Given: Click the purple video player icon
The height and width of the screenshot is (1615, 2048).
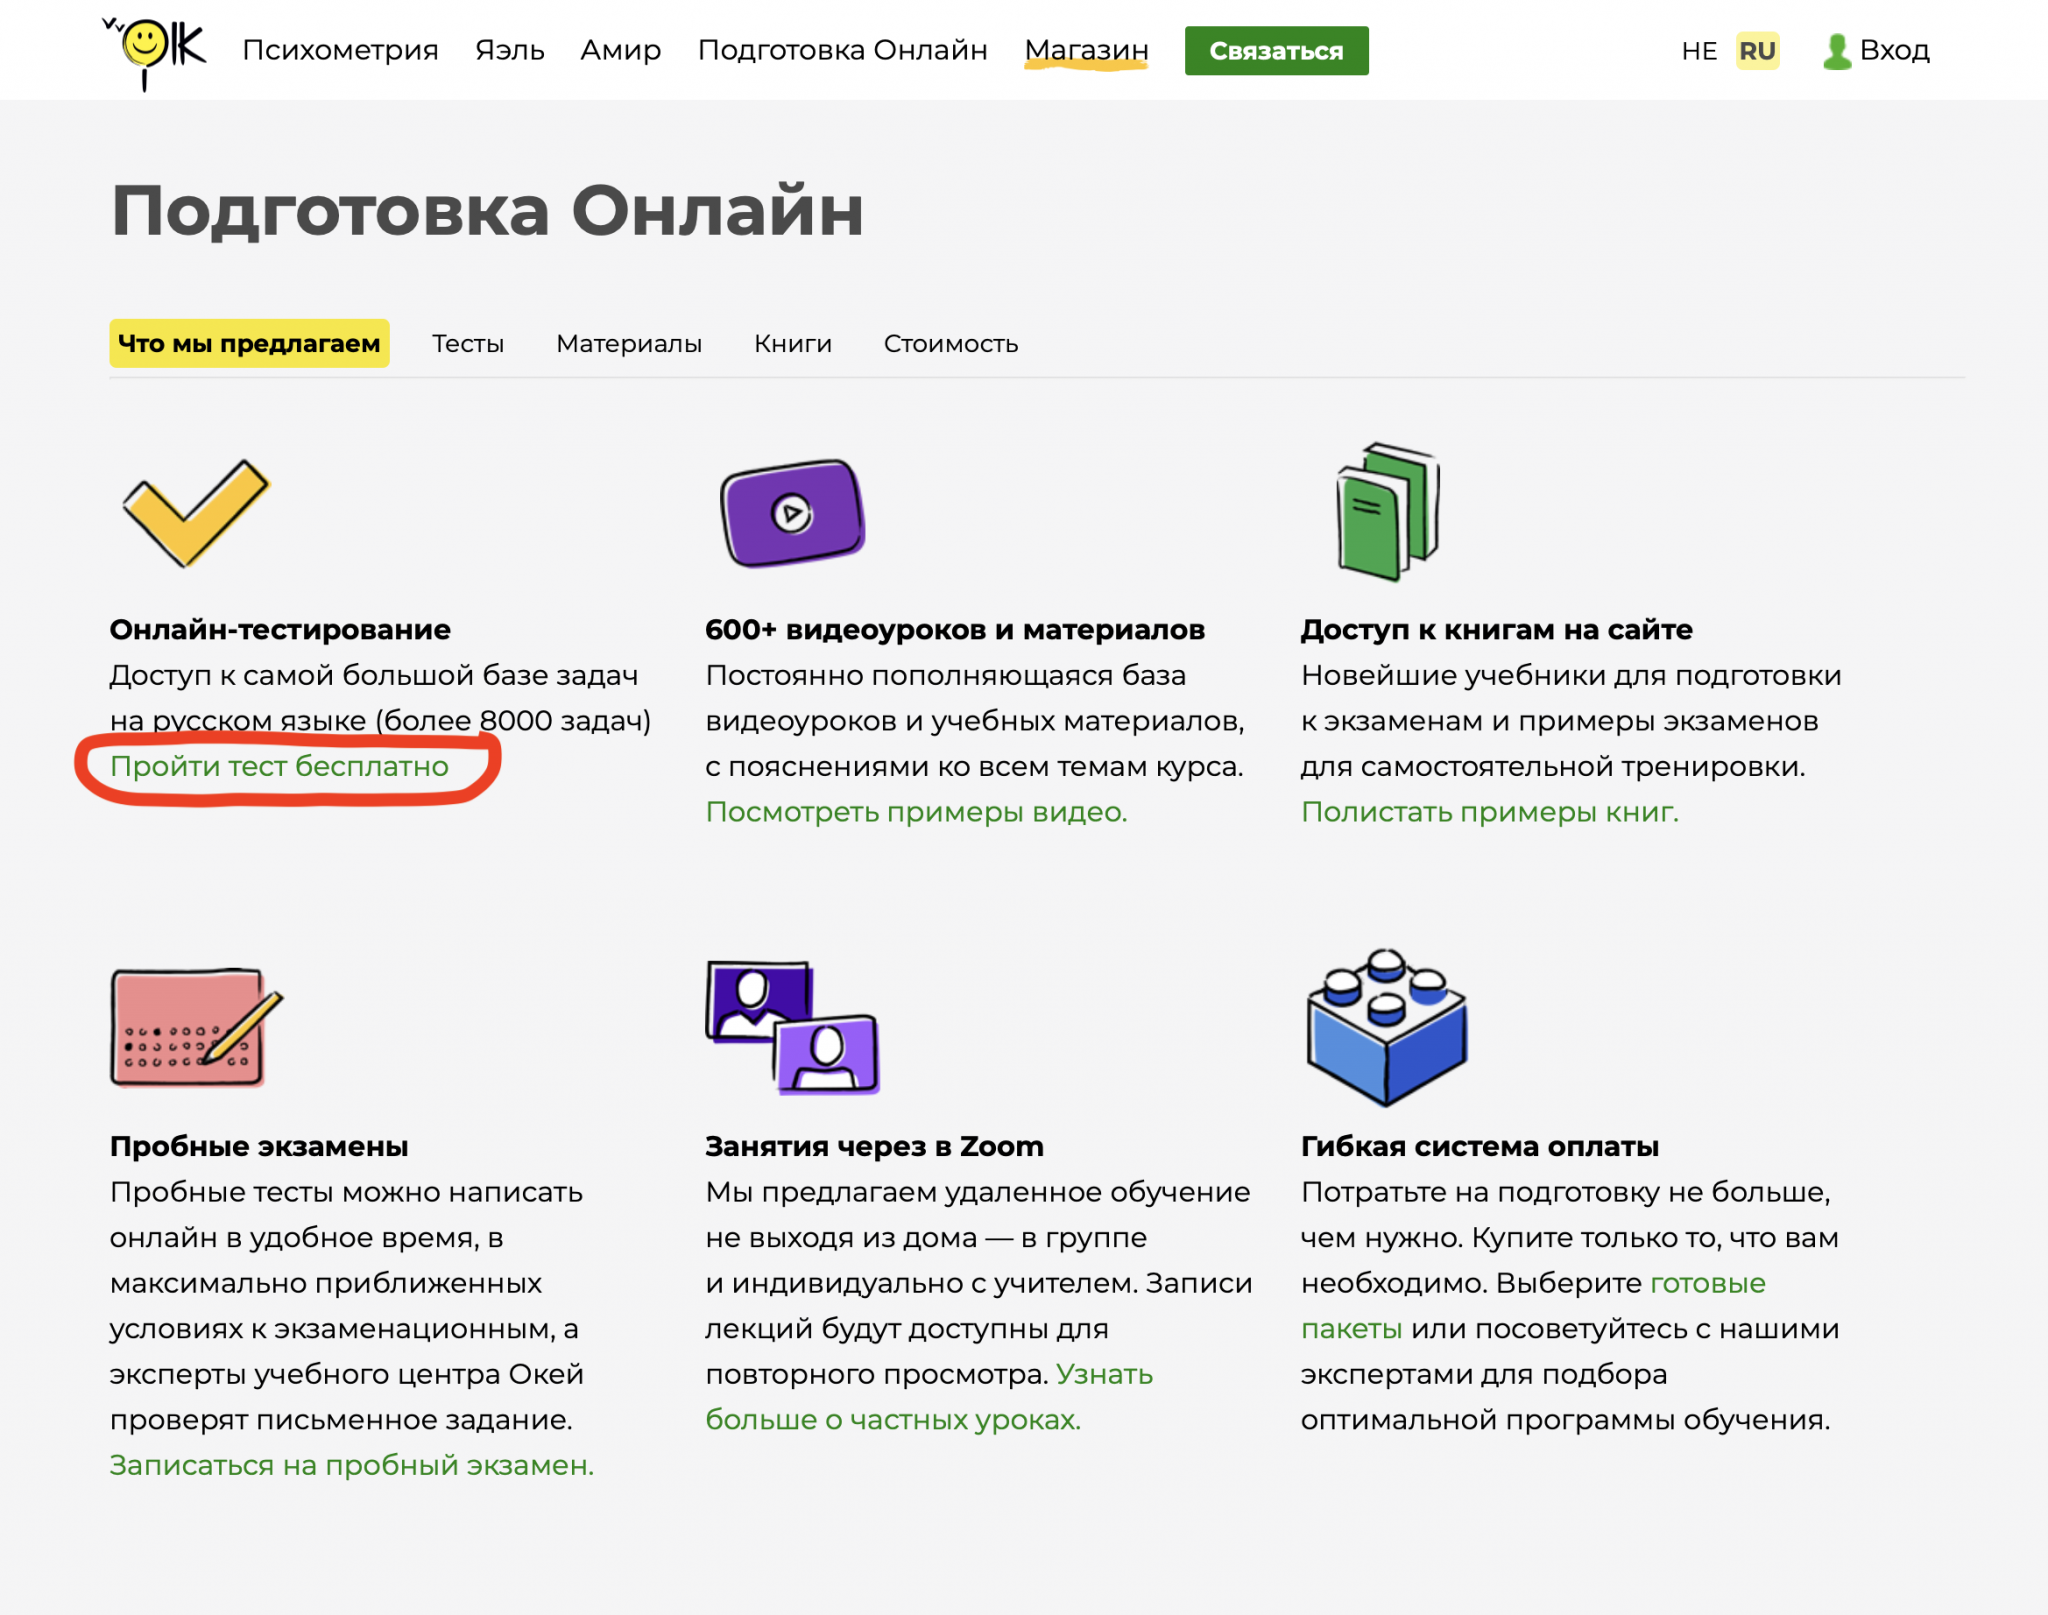Looking at the screenshot, I should [x=793, y=513].
